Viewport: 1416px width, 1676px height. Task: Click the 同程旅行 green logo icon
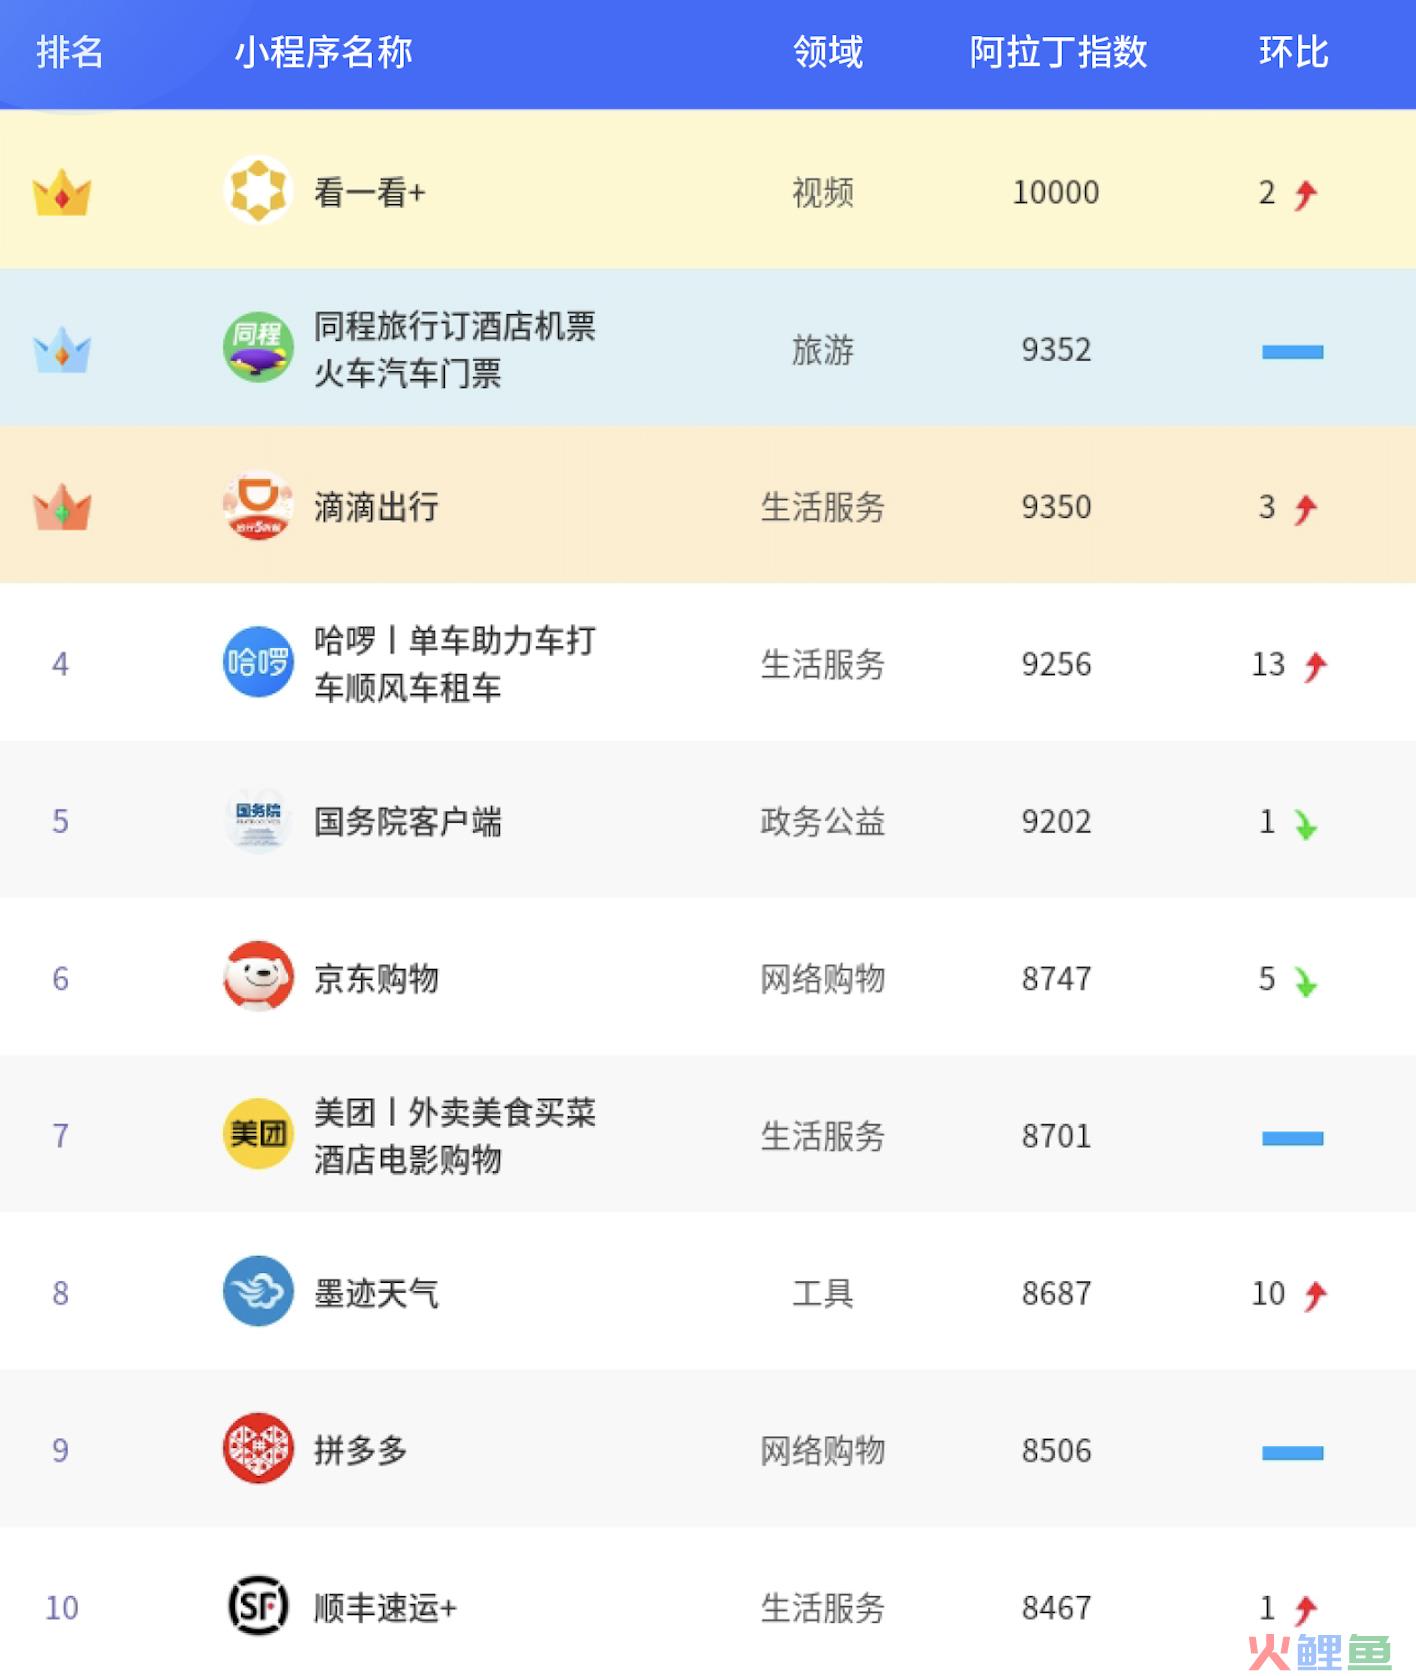(258, 347)
